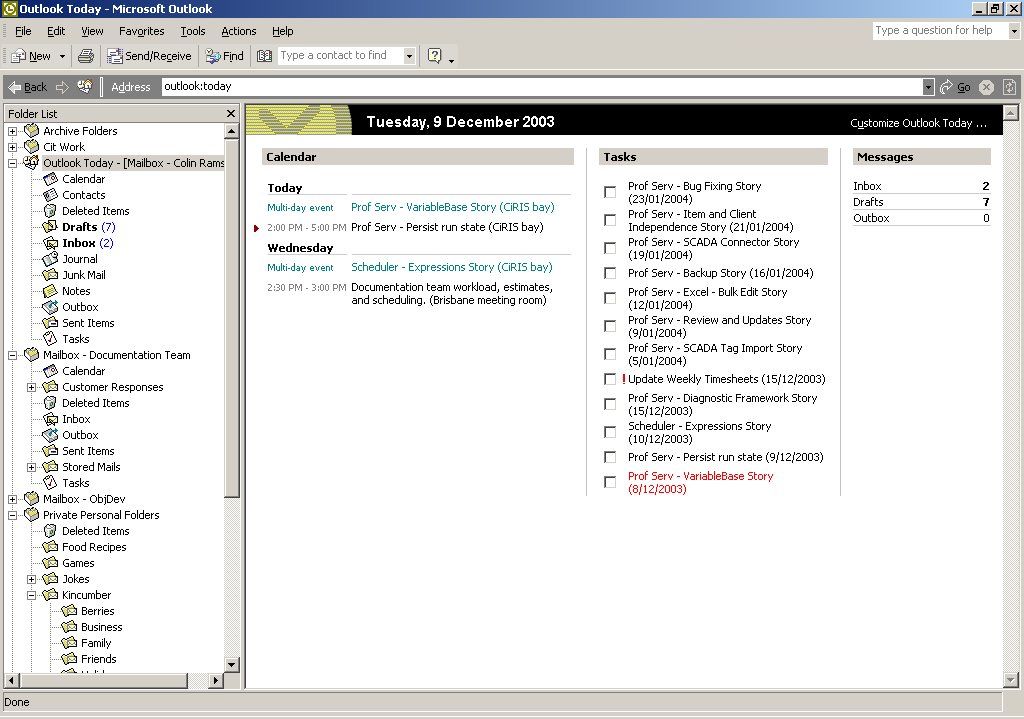Click the Stop loading icon
1024x719 pixels.
coord(986,87)
